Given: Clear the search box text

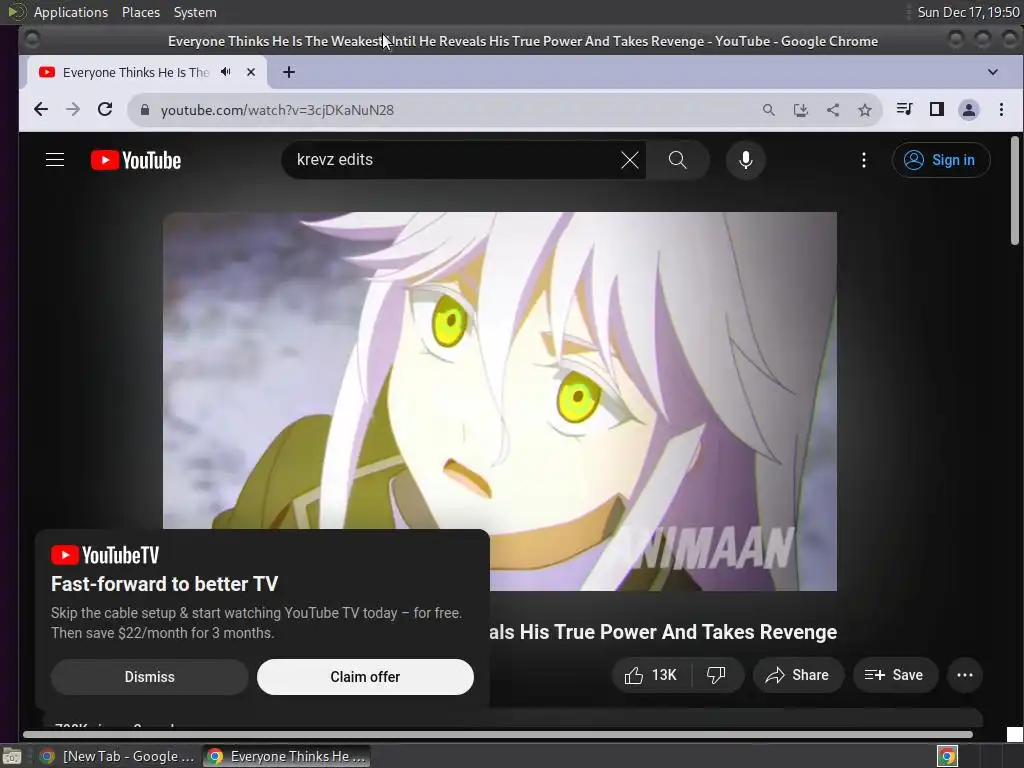Looking at the screenshot, I should coord(630,160).
